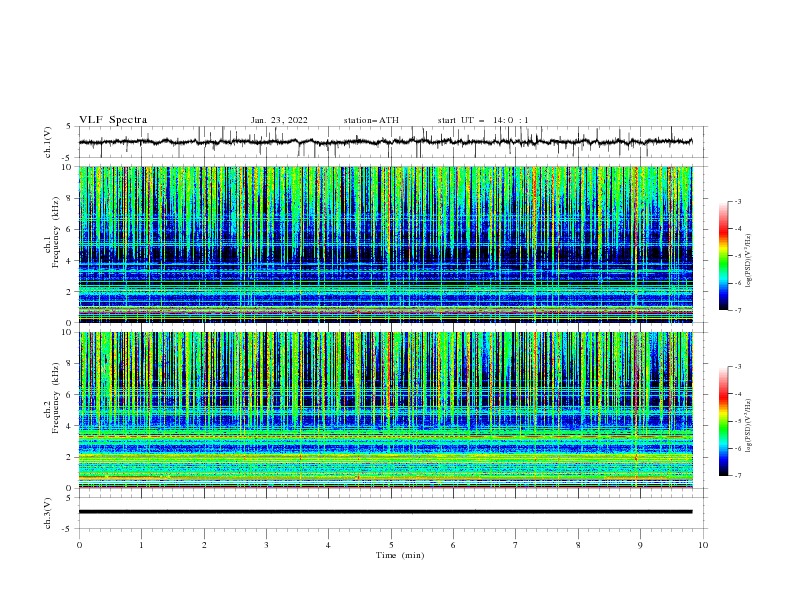
Task: Click the "ch.3(V)" axis label
Action: click(48, 513)
